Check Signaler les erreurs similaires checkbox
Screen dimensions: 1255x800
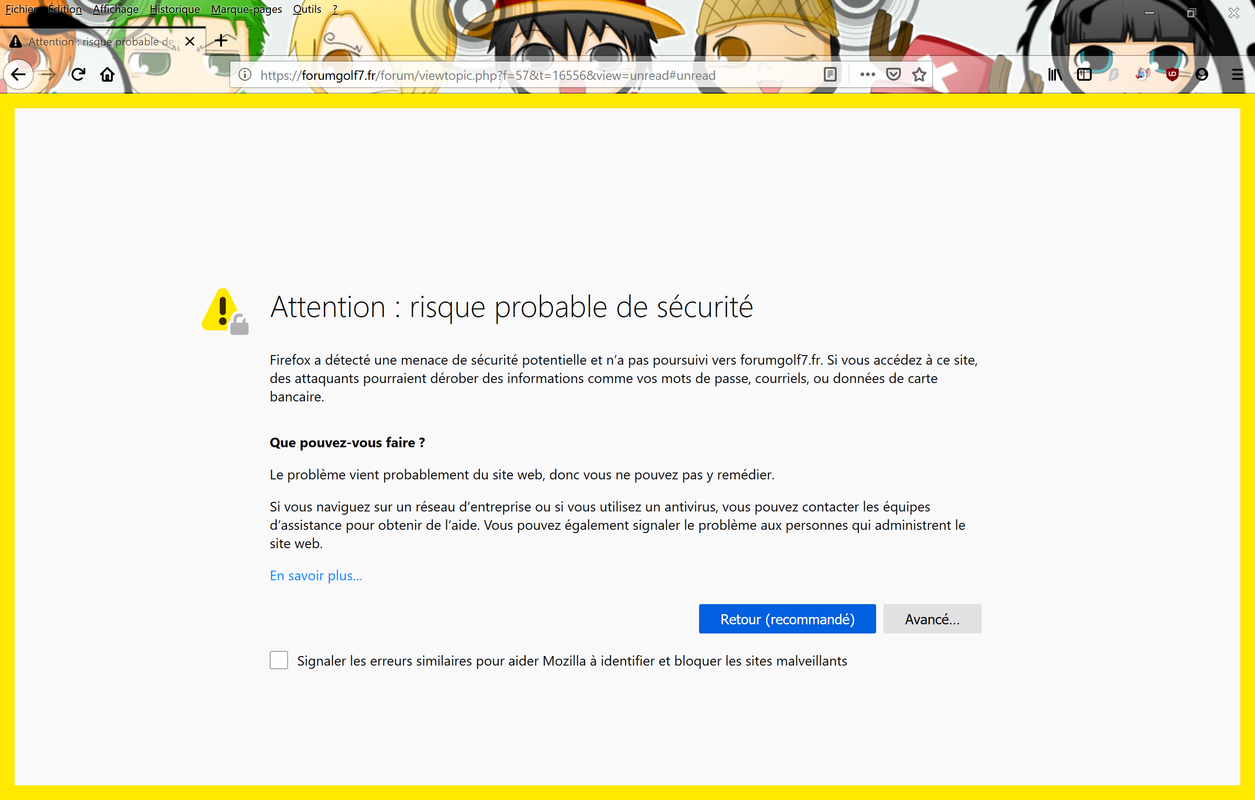click(x=279, y=660)
